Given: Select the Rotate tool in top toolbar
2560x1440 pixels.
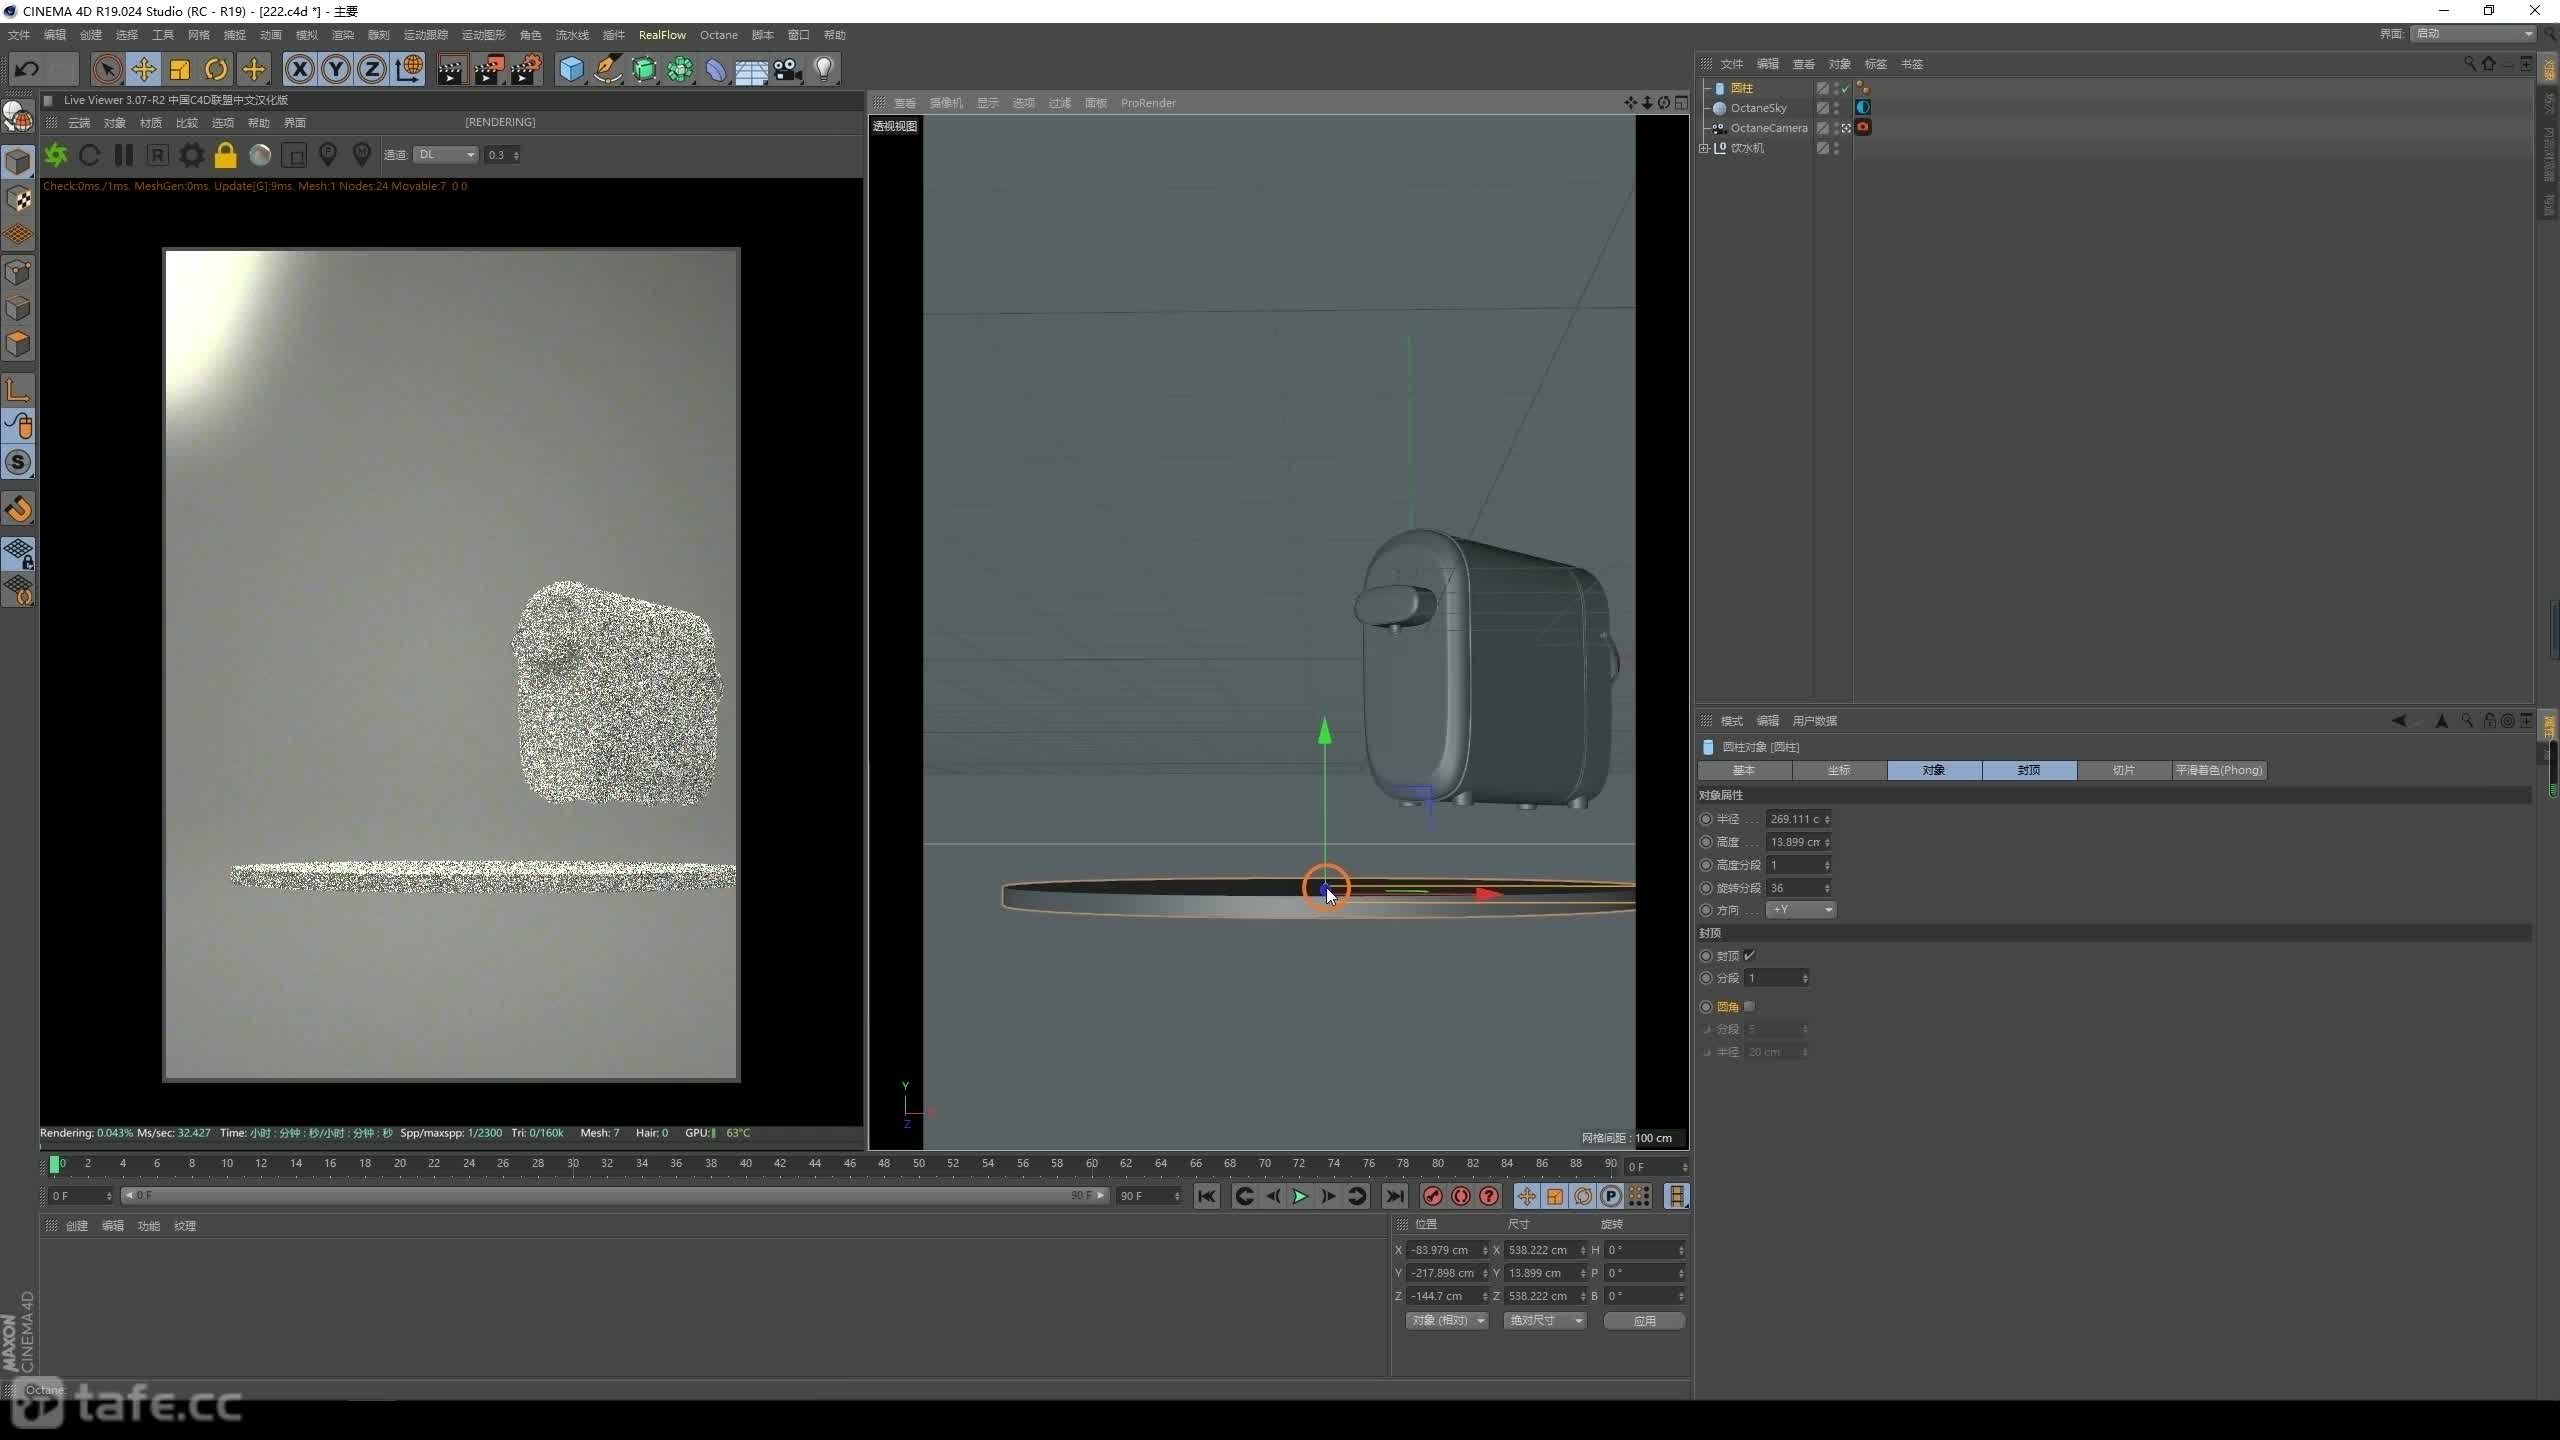Looking at the screenshot, I should coord(216,69).
